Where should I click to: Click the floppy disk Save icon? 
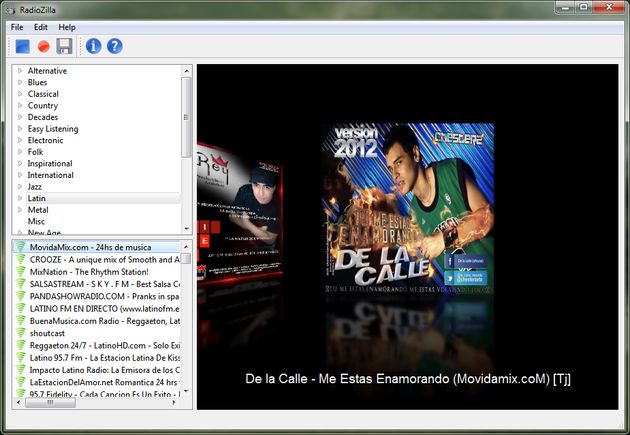(64, 46)
